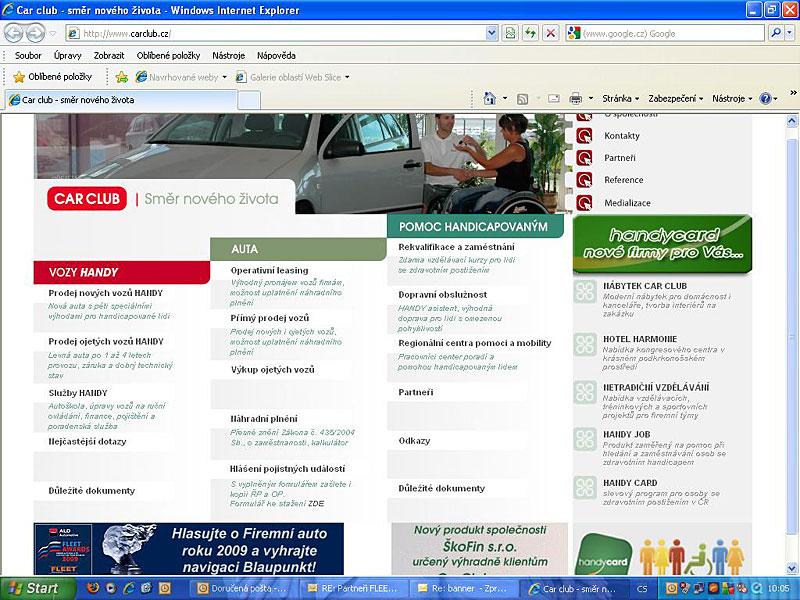Viewport: 800px width, 600px height.
Task: Click the CAR CLUB red logo
Action: click(87, 198)
